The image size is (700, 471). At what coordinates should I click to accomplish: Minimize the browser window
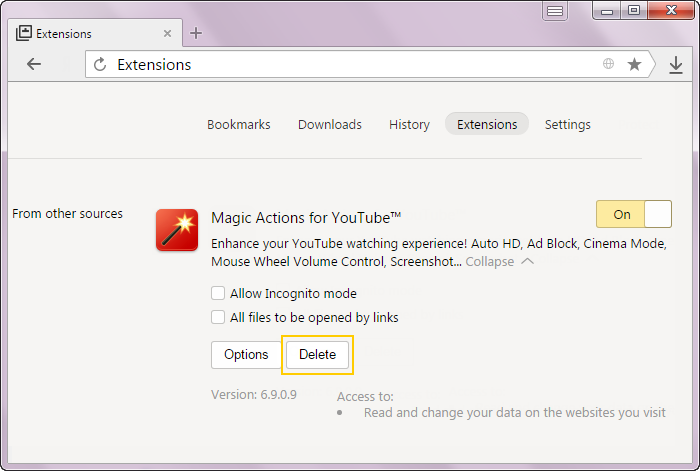(x=607, y=11)
